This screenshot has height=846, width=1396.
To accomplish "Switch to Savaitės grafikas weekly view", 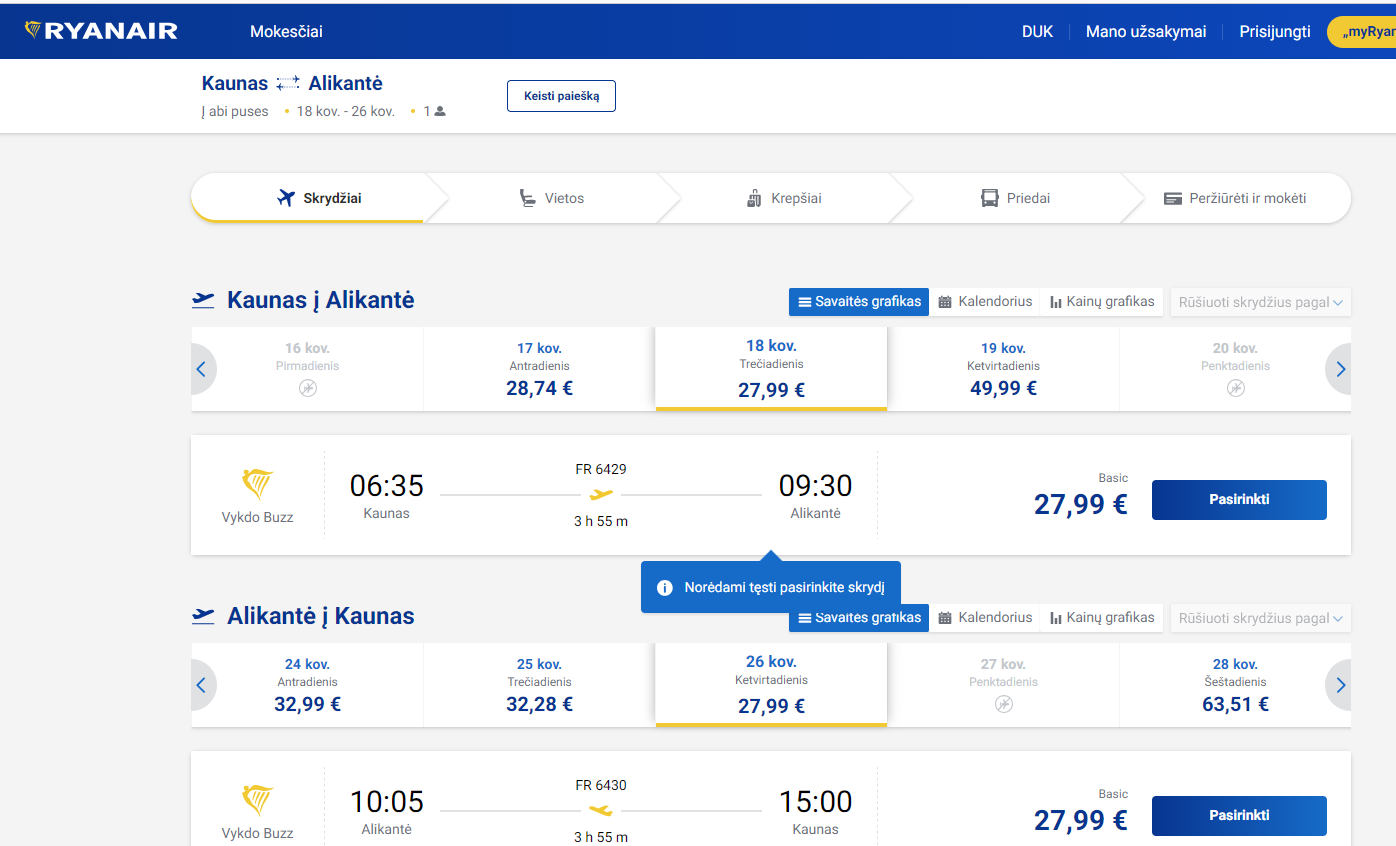I will [x=858, y=301].
